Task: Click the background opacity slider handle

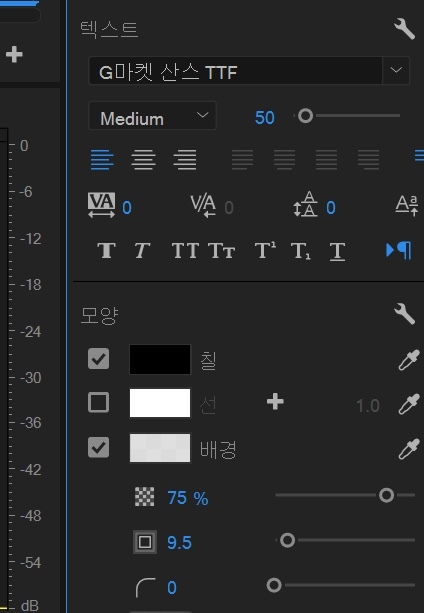Action: click(x=386, y=495)
